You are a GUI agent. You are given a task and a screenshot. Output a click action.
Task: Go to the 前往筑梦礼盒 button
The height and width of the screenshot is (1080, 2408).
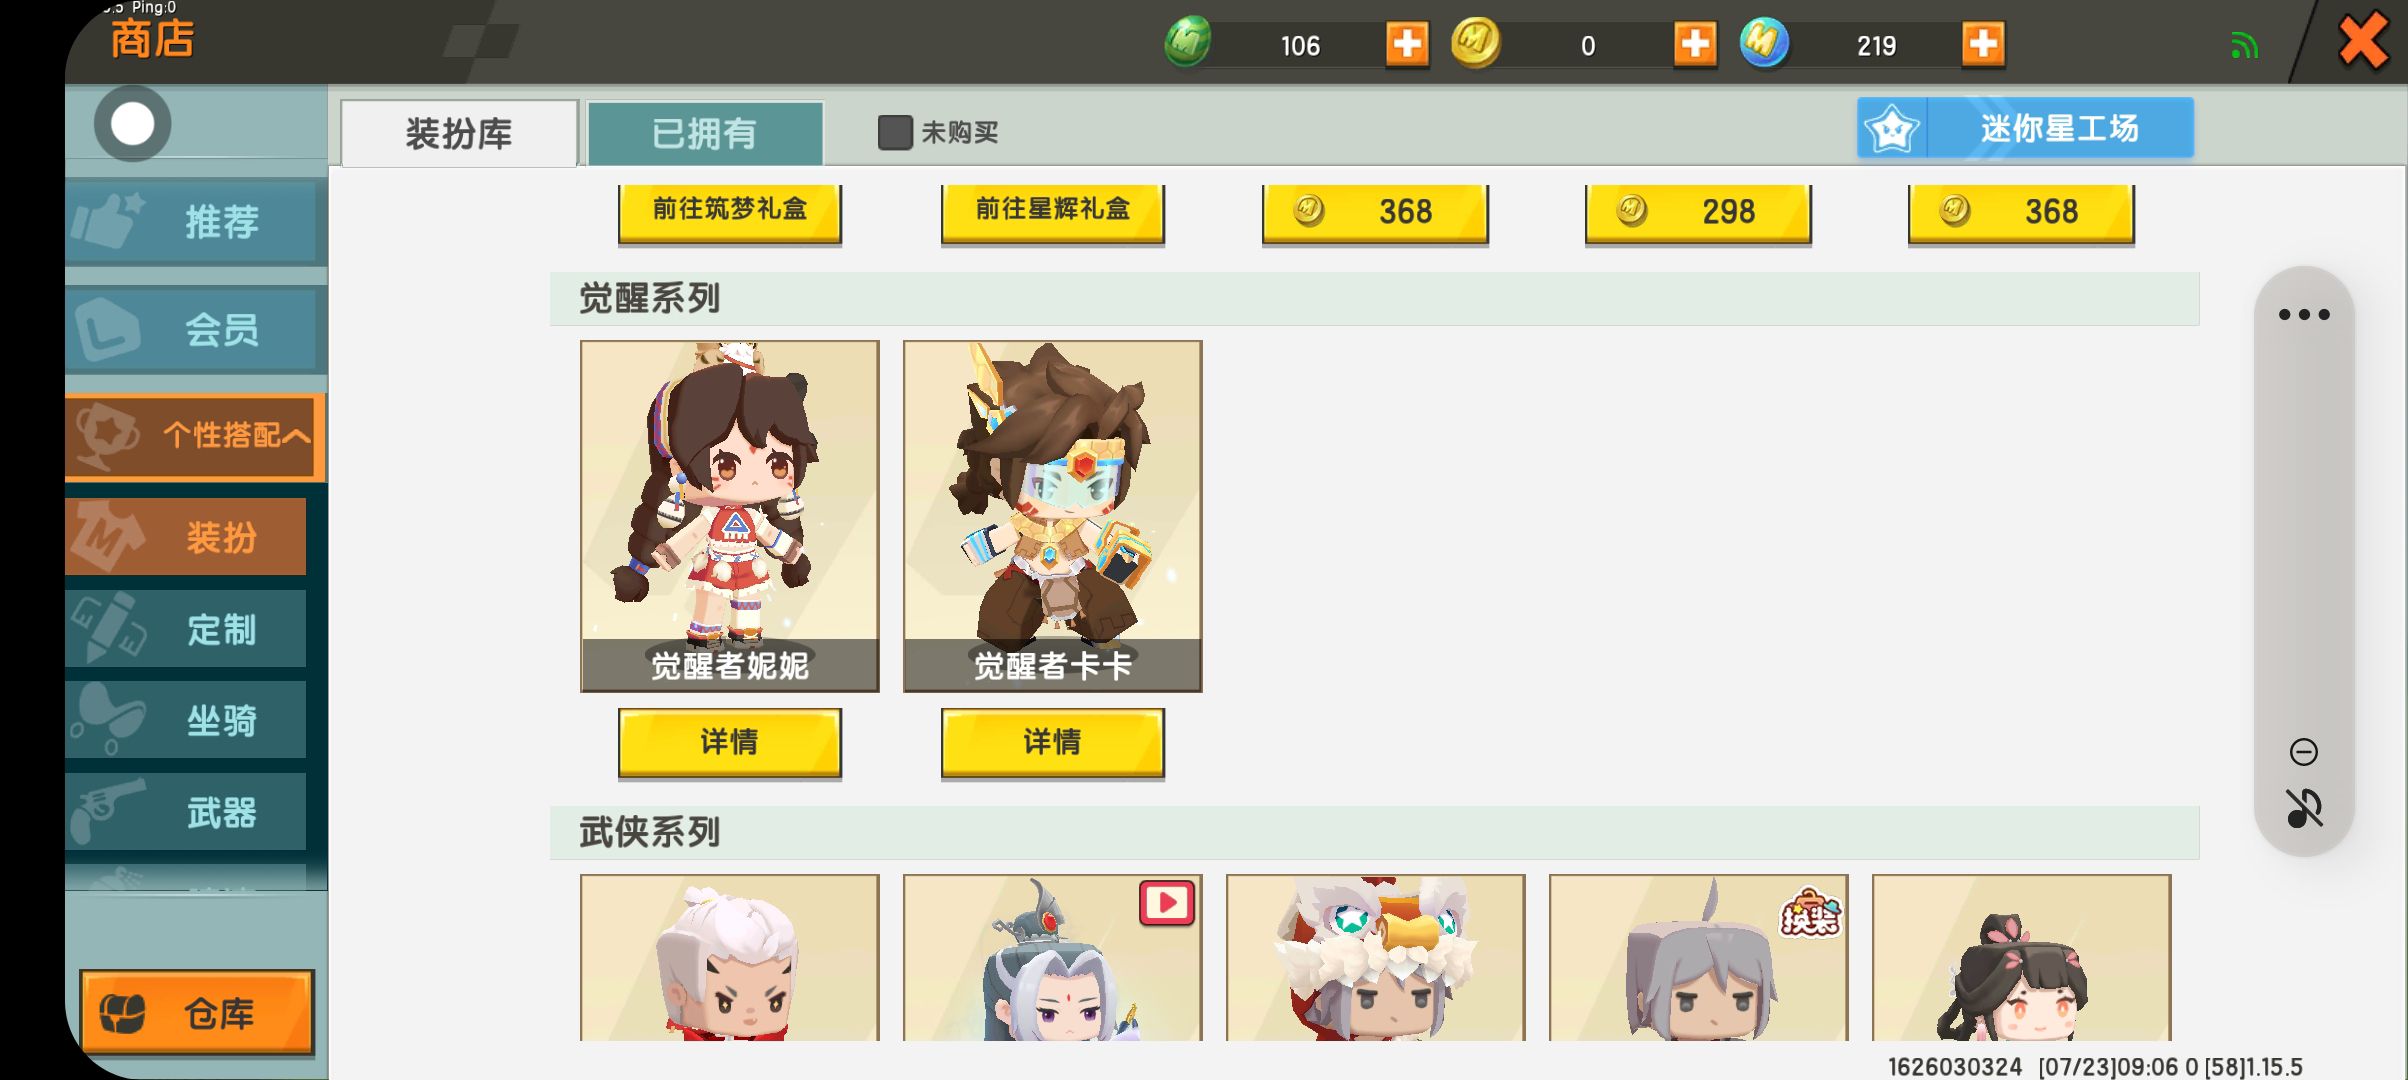tap(730, 211)
